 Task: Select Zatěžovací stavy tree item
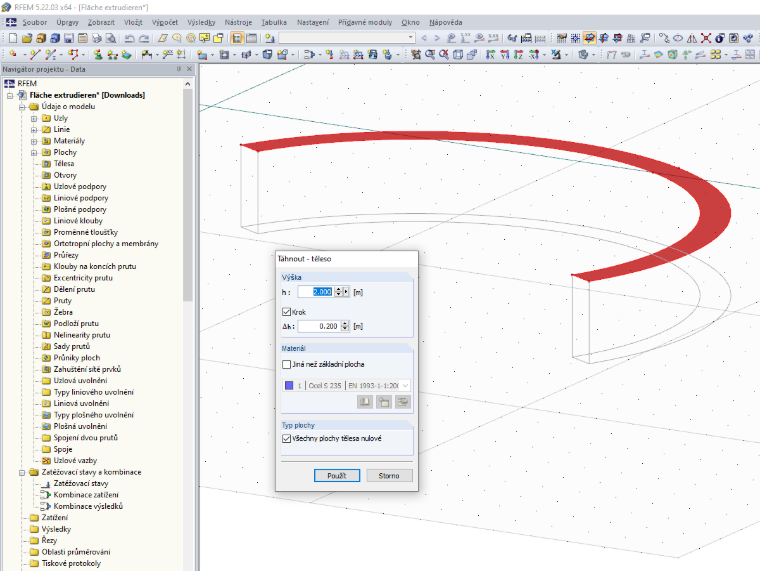81,483
